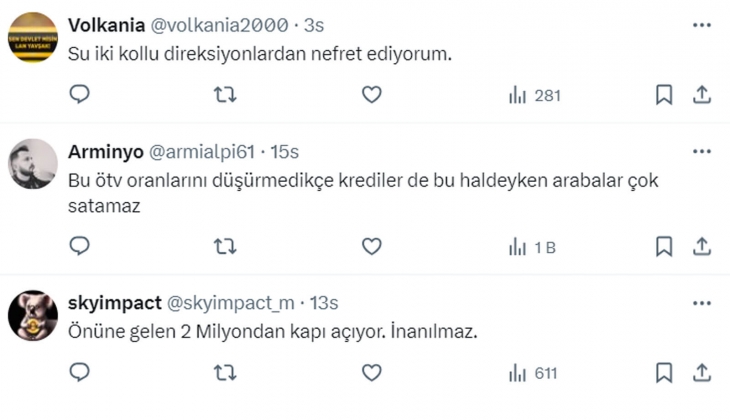View analytics on skyimpact's tweet (611)
730x420 pixels.
pyautogui.click(x=533, y=373)
